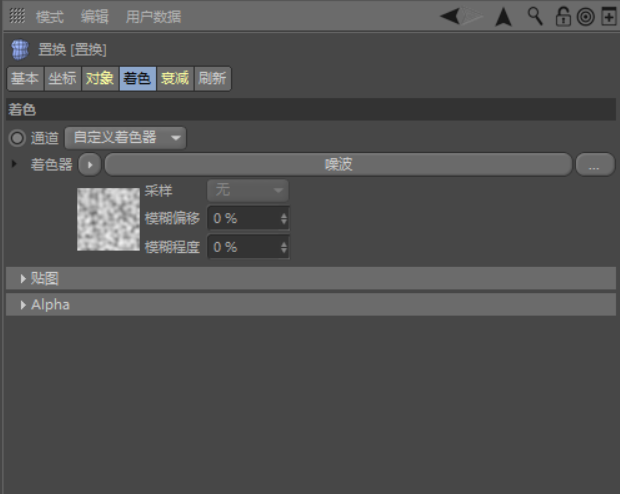
Task: Click the 置换 displacer object icon
Action: (x=19, y=50)
